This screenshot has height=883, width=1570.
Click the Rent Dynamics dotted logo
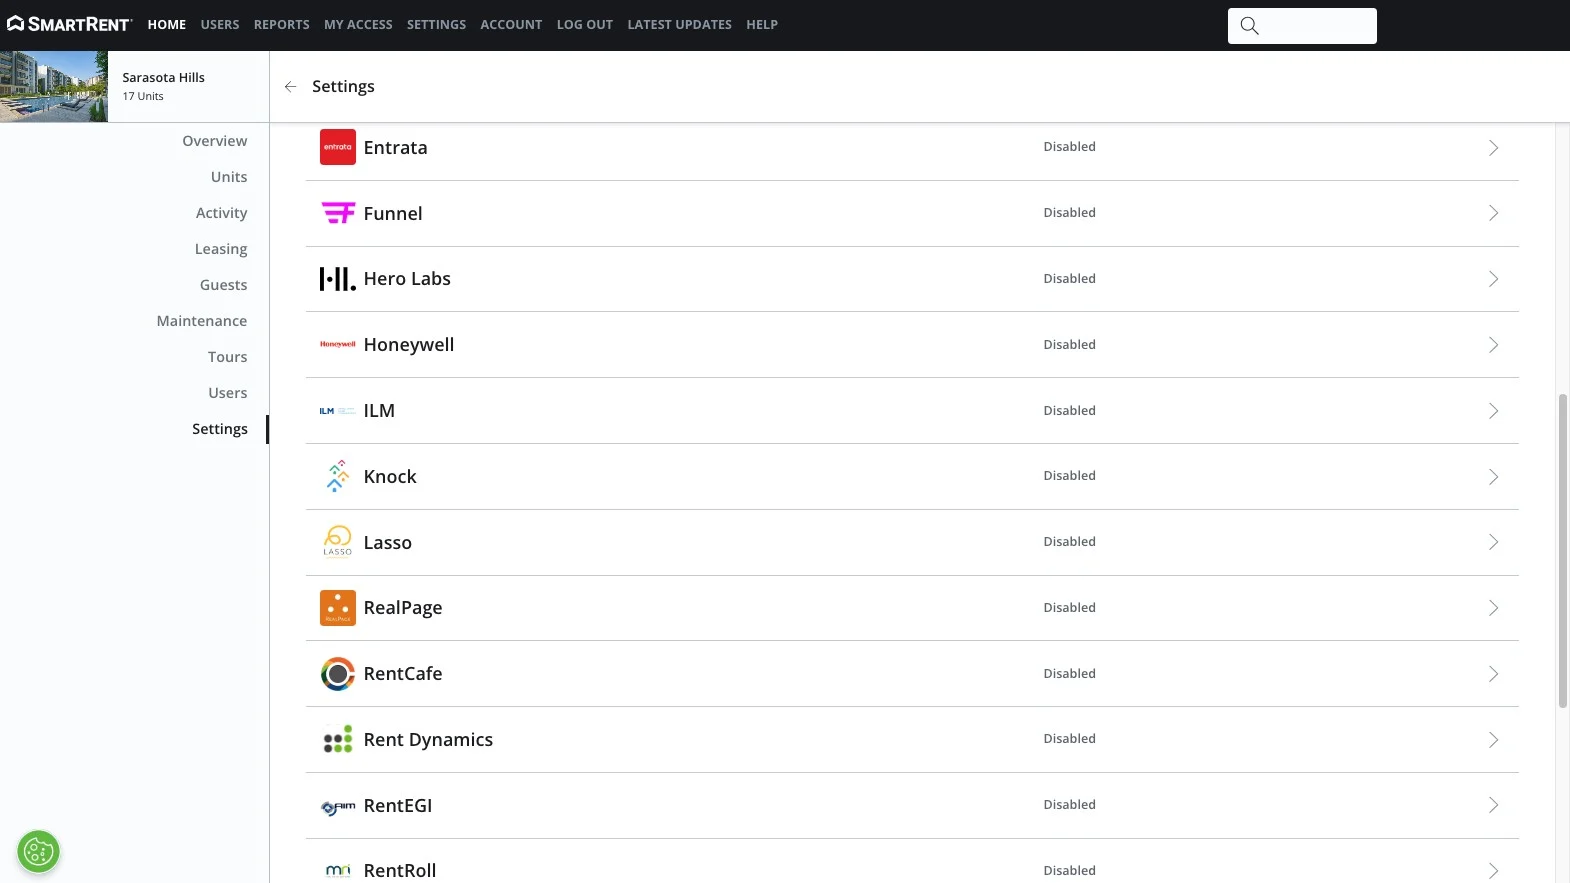tap(338, 739)
